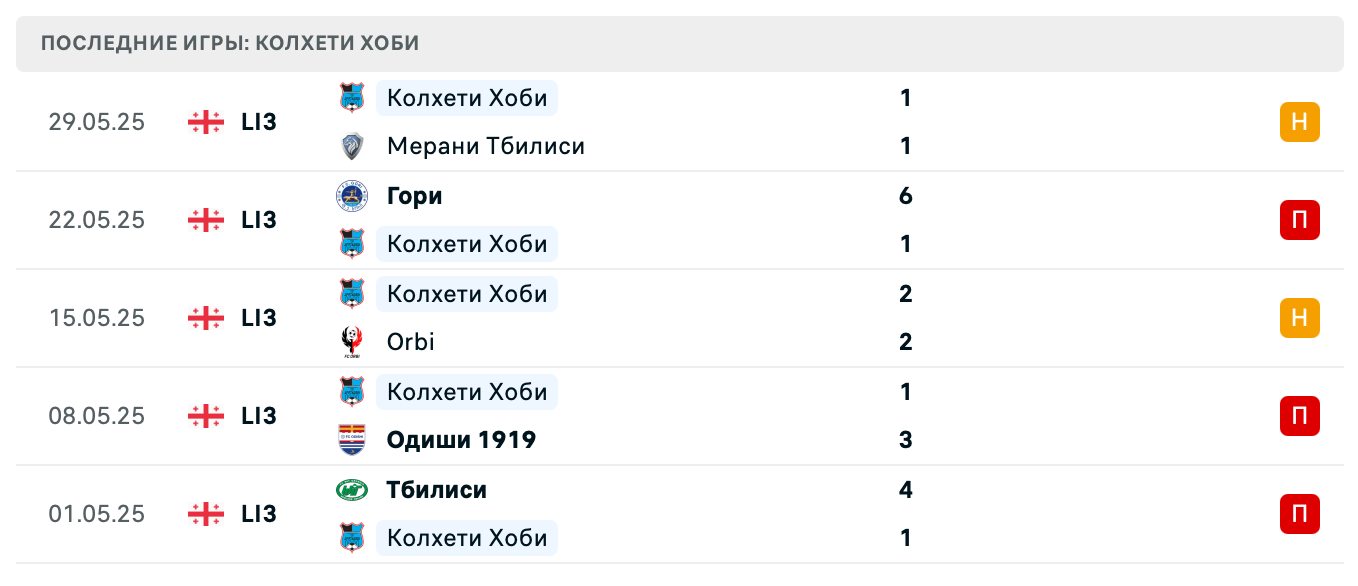Open the Гори team link
Viewport: 1358px width, 586px height.
click(x=414, y=195)
